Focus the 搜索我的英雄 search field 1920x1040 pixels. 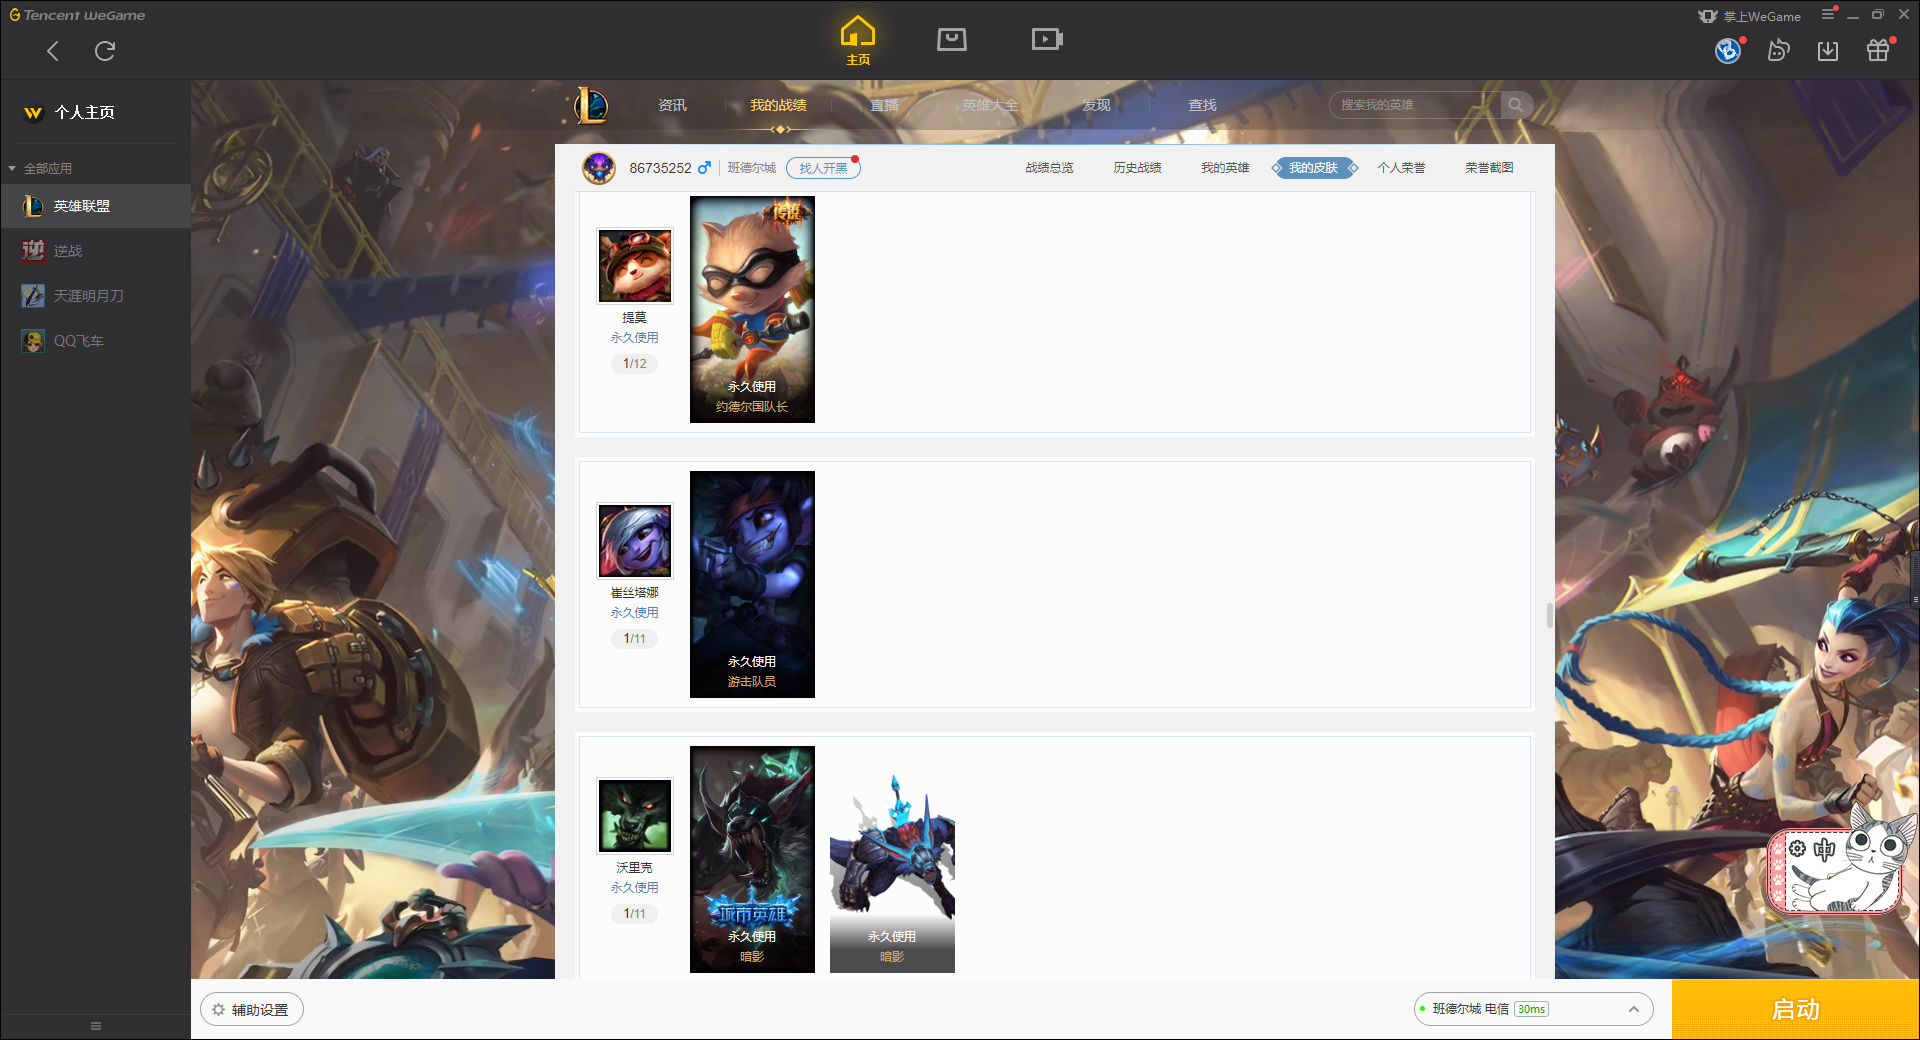tap(1415, 105)
